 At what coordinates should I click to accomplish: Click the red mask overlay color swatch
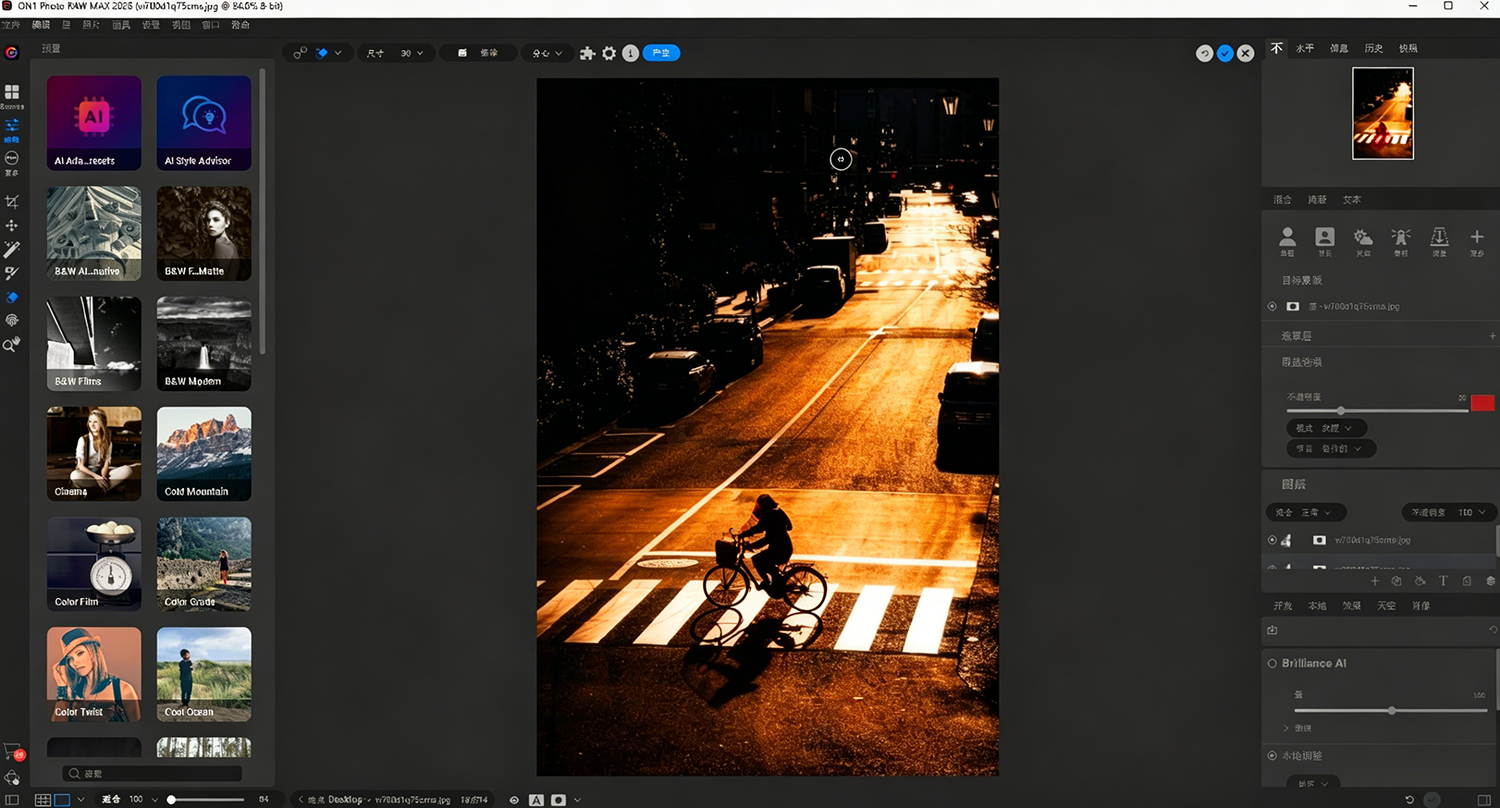click(x=1482, y=402)
